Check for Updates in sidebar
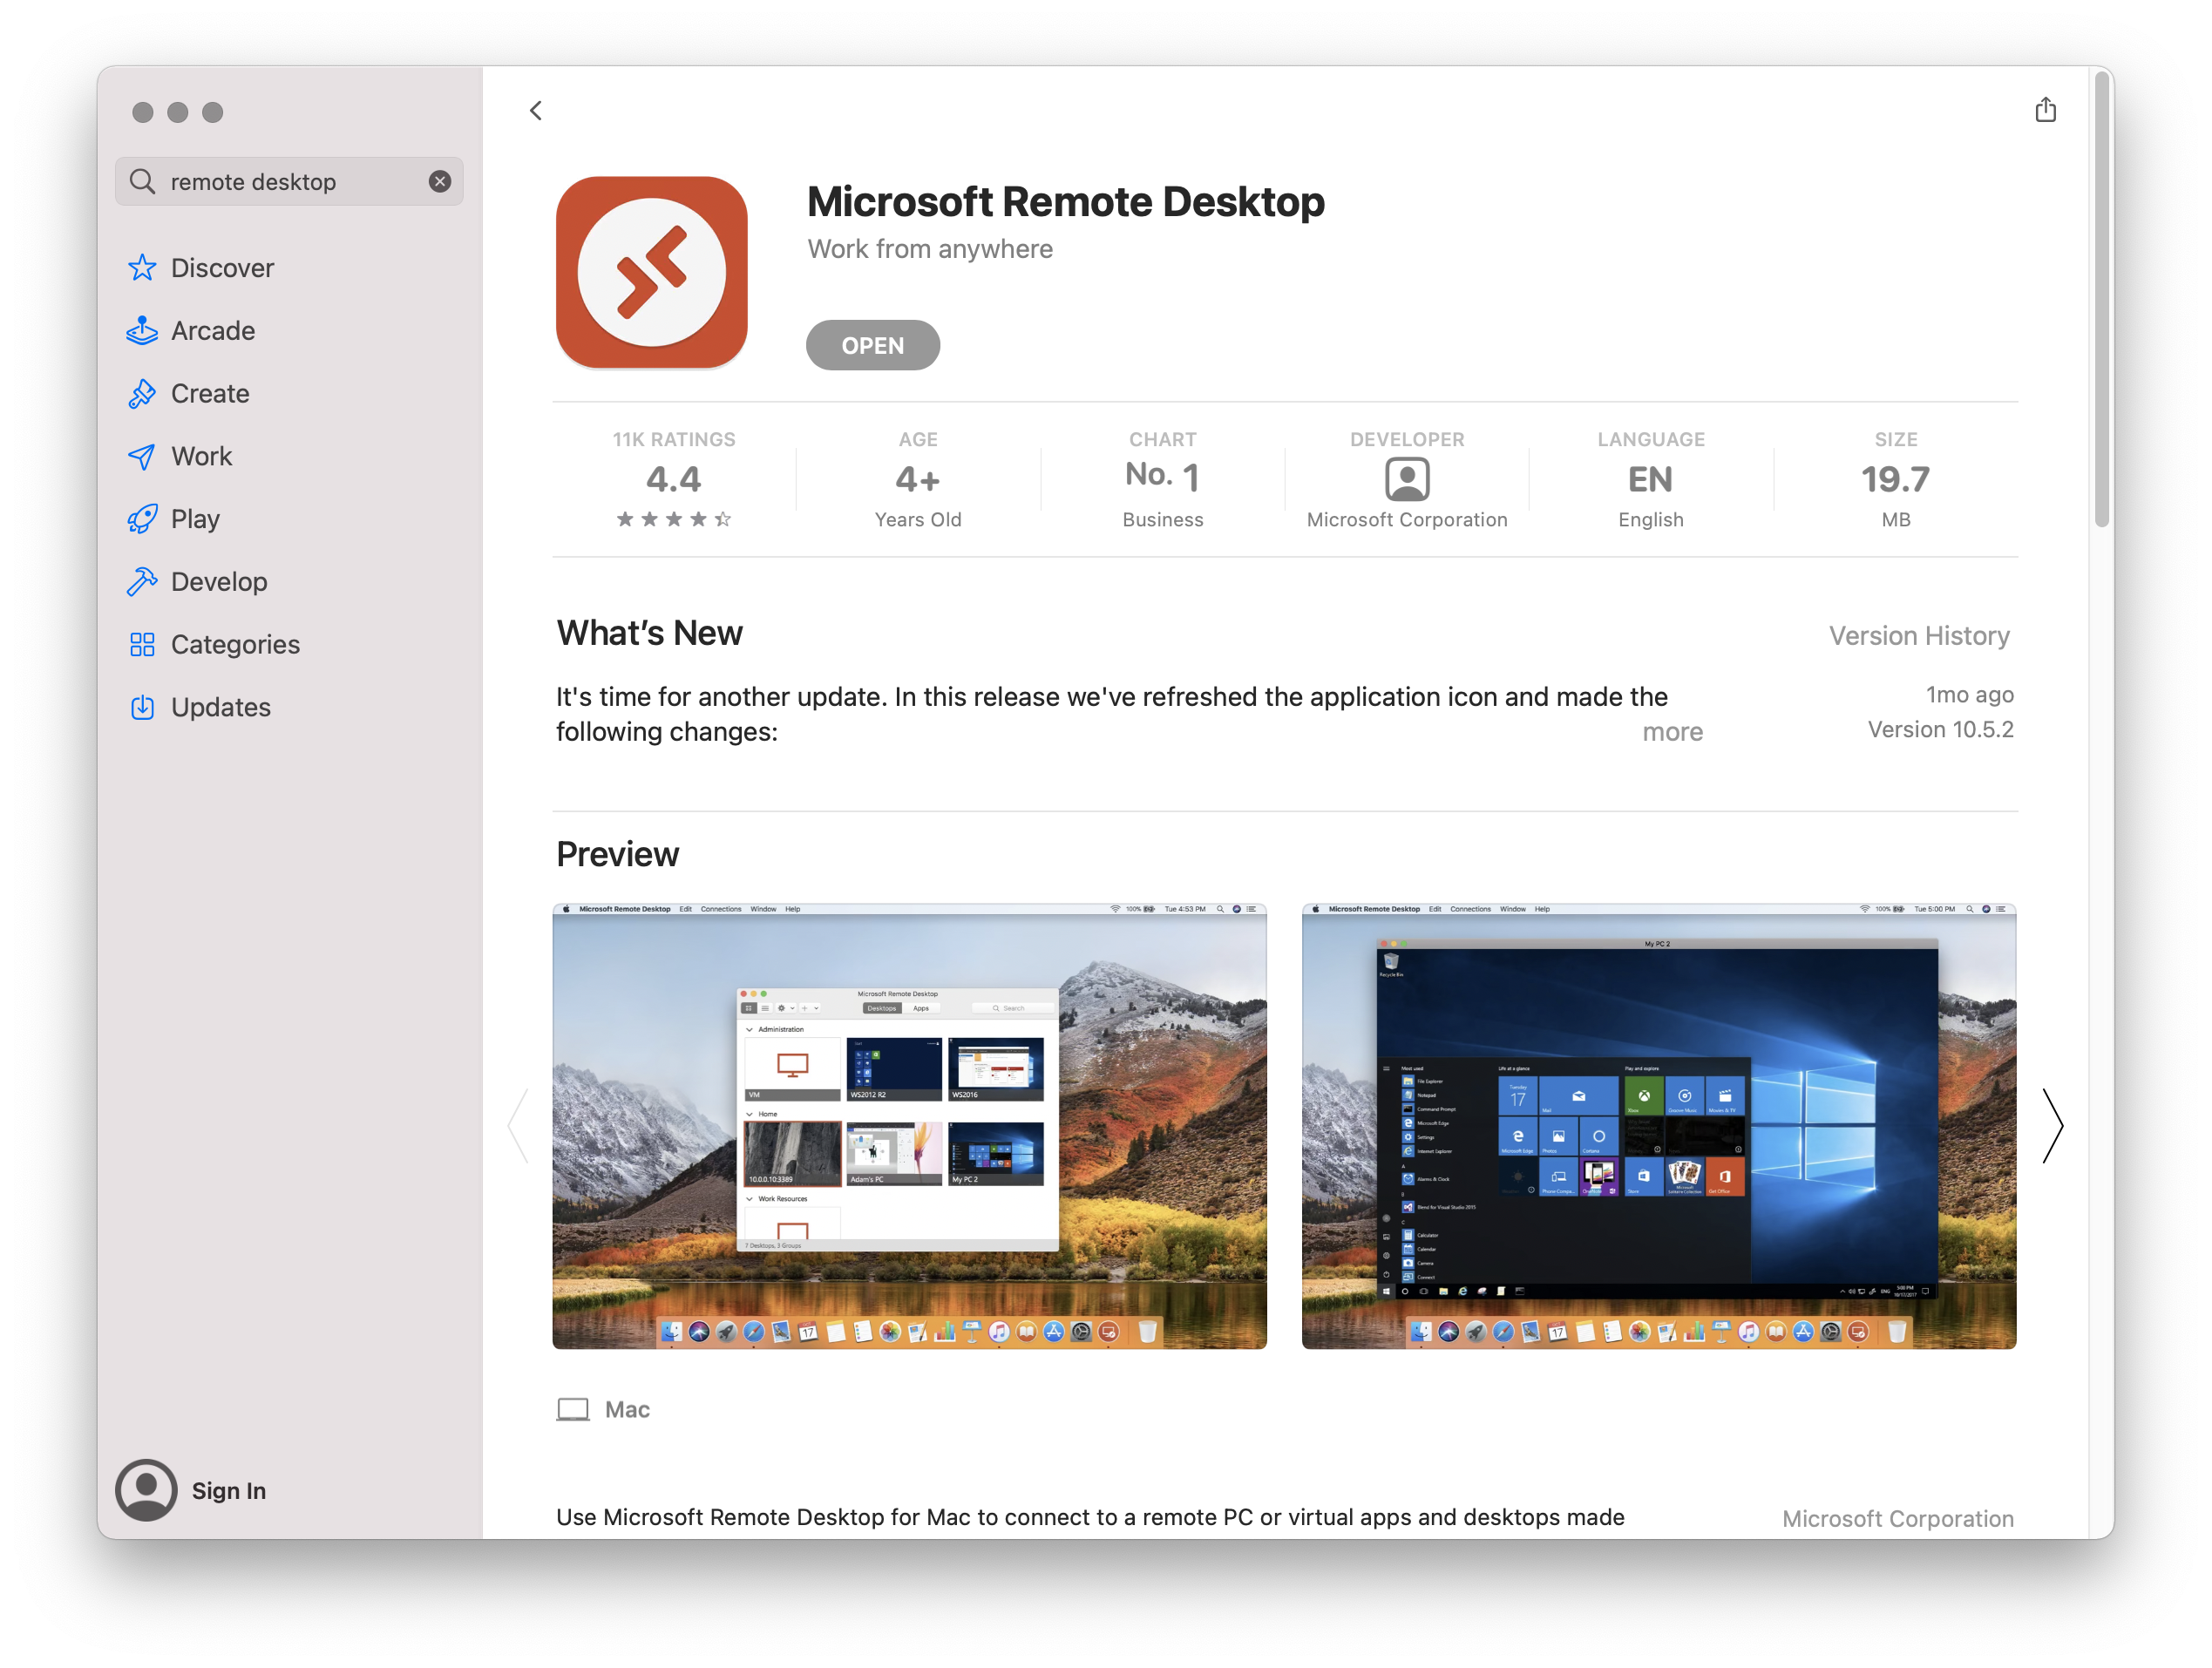 pos(221,706)
